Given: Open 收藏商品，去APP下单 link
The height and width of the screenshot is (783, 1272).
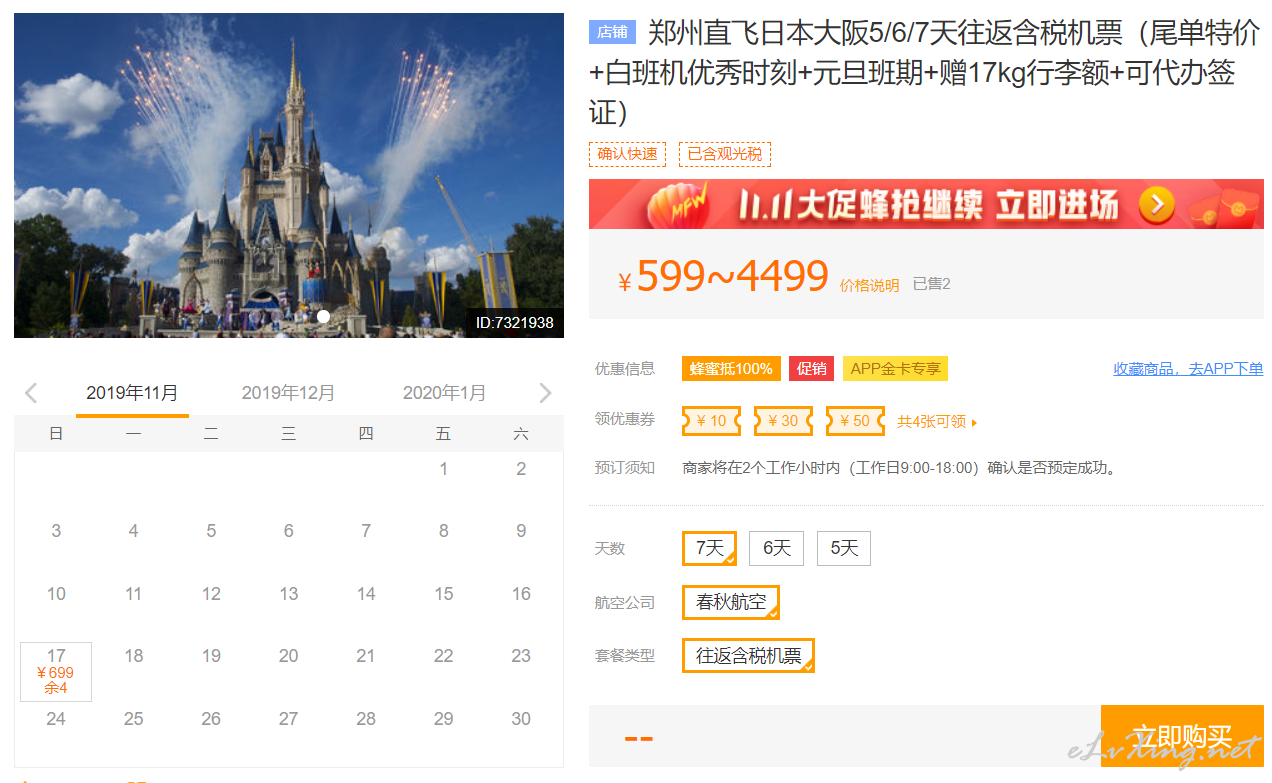Looking at the screenshot, I should point(1188,369).
